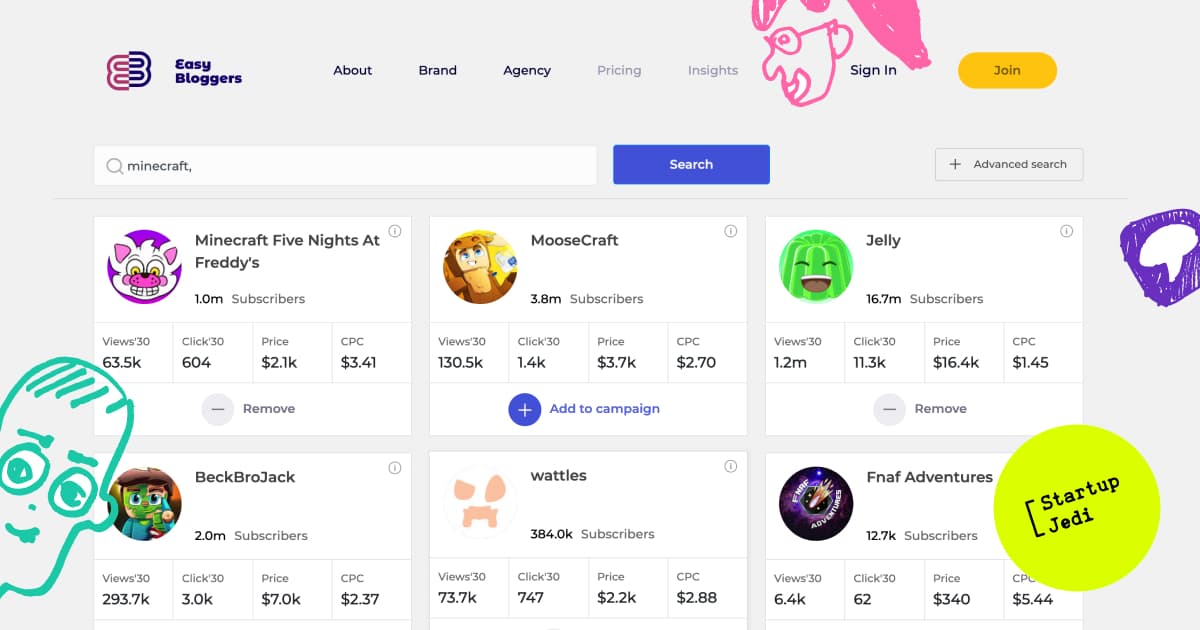Click info icon on BeckBroJack card
The width and height of the screenshot is (1200, 630).
tap(395, 468)
